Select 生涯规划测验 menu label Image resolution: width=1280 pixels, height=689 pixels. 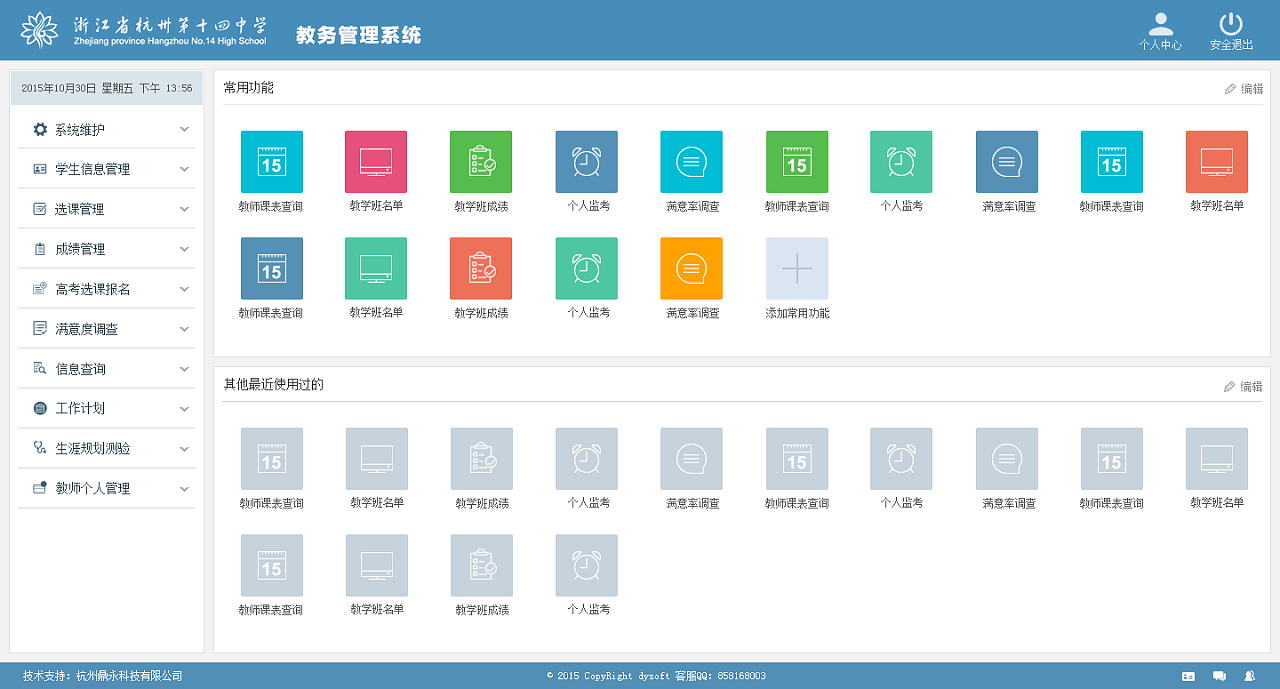point(93,449)
